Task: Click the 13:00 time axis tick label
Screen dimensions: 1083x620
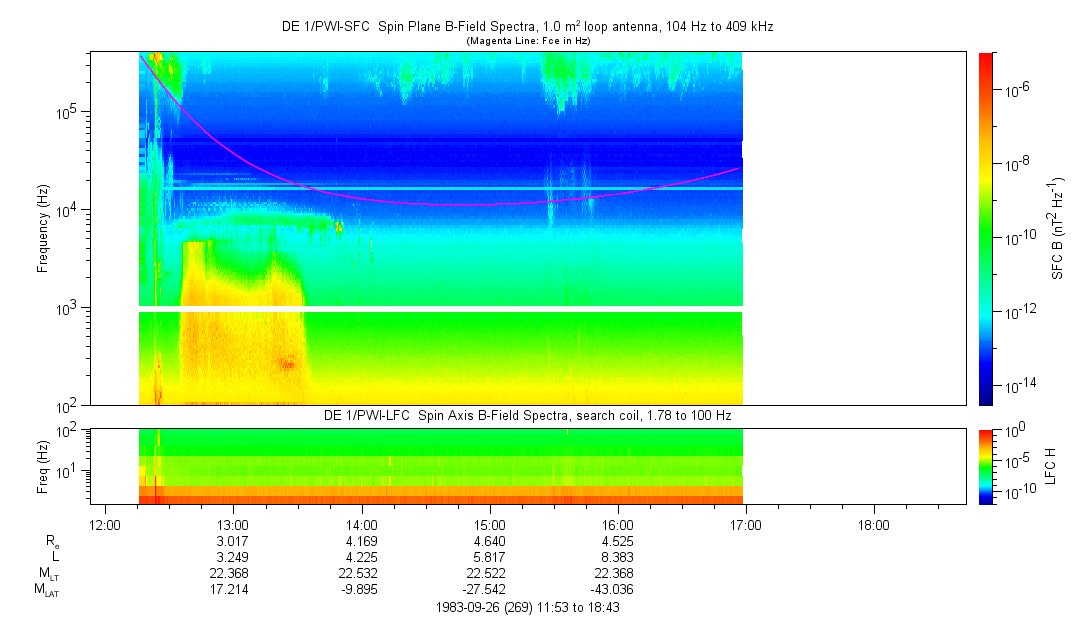Action: point(233,524)
